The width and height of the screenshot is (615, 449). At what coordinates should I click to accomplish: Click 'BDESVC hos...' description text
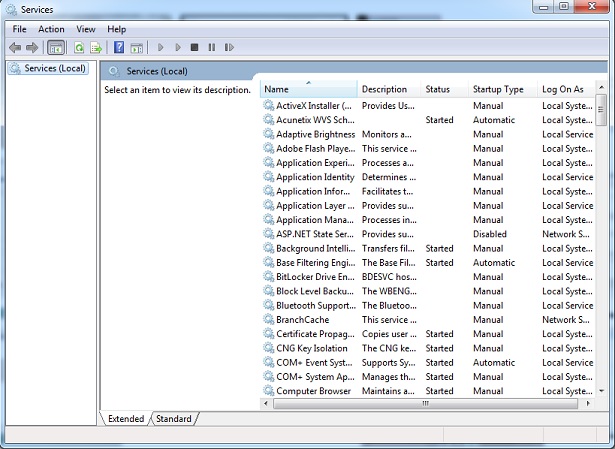[x=389, y=277]
